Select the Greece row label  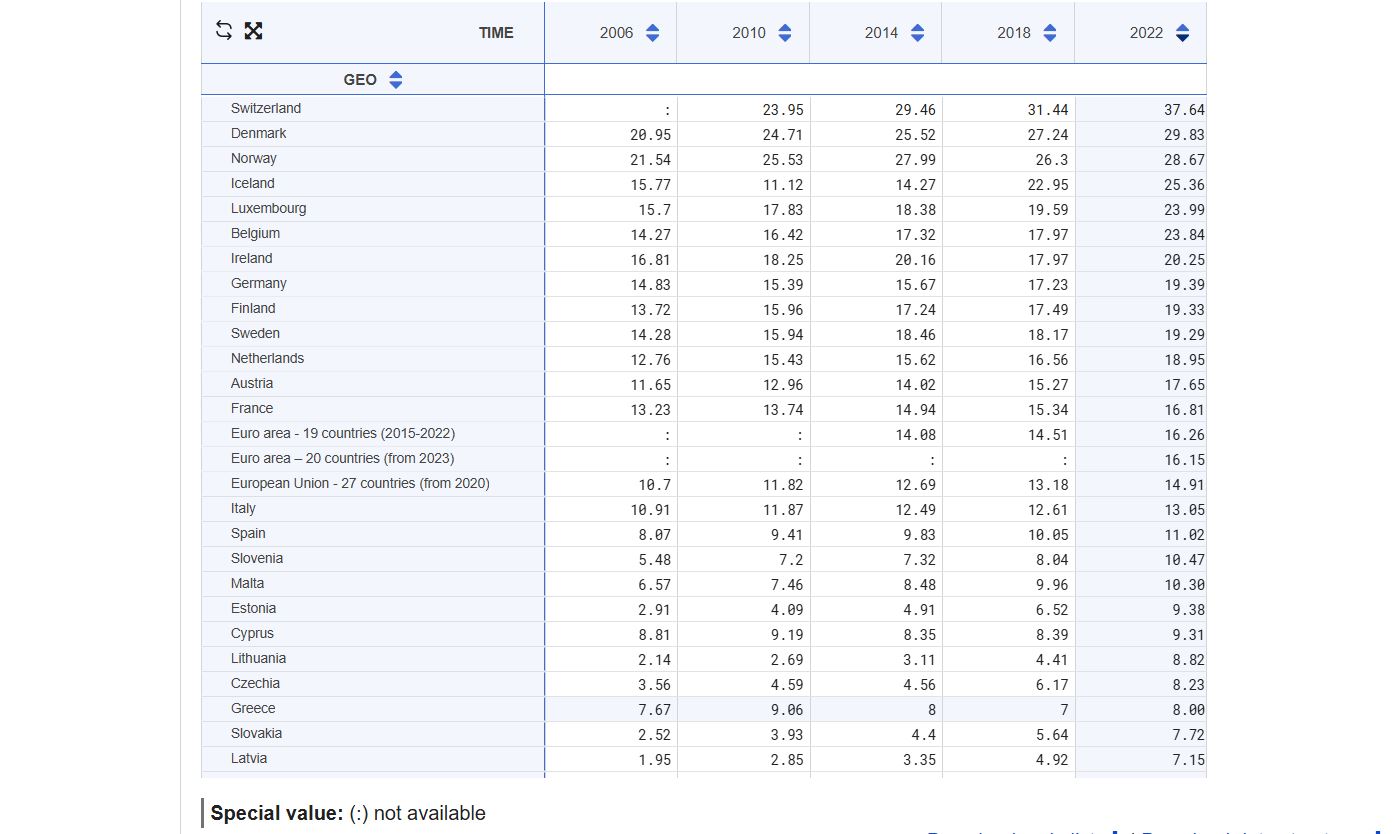tap(253, 709)
